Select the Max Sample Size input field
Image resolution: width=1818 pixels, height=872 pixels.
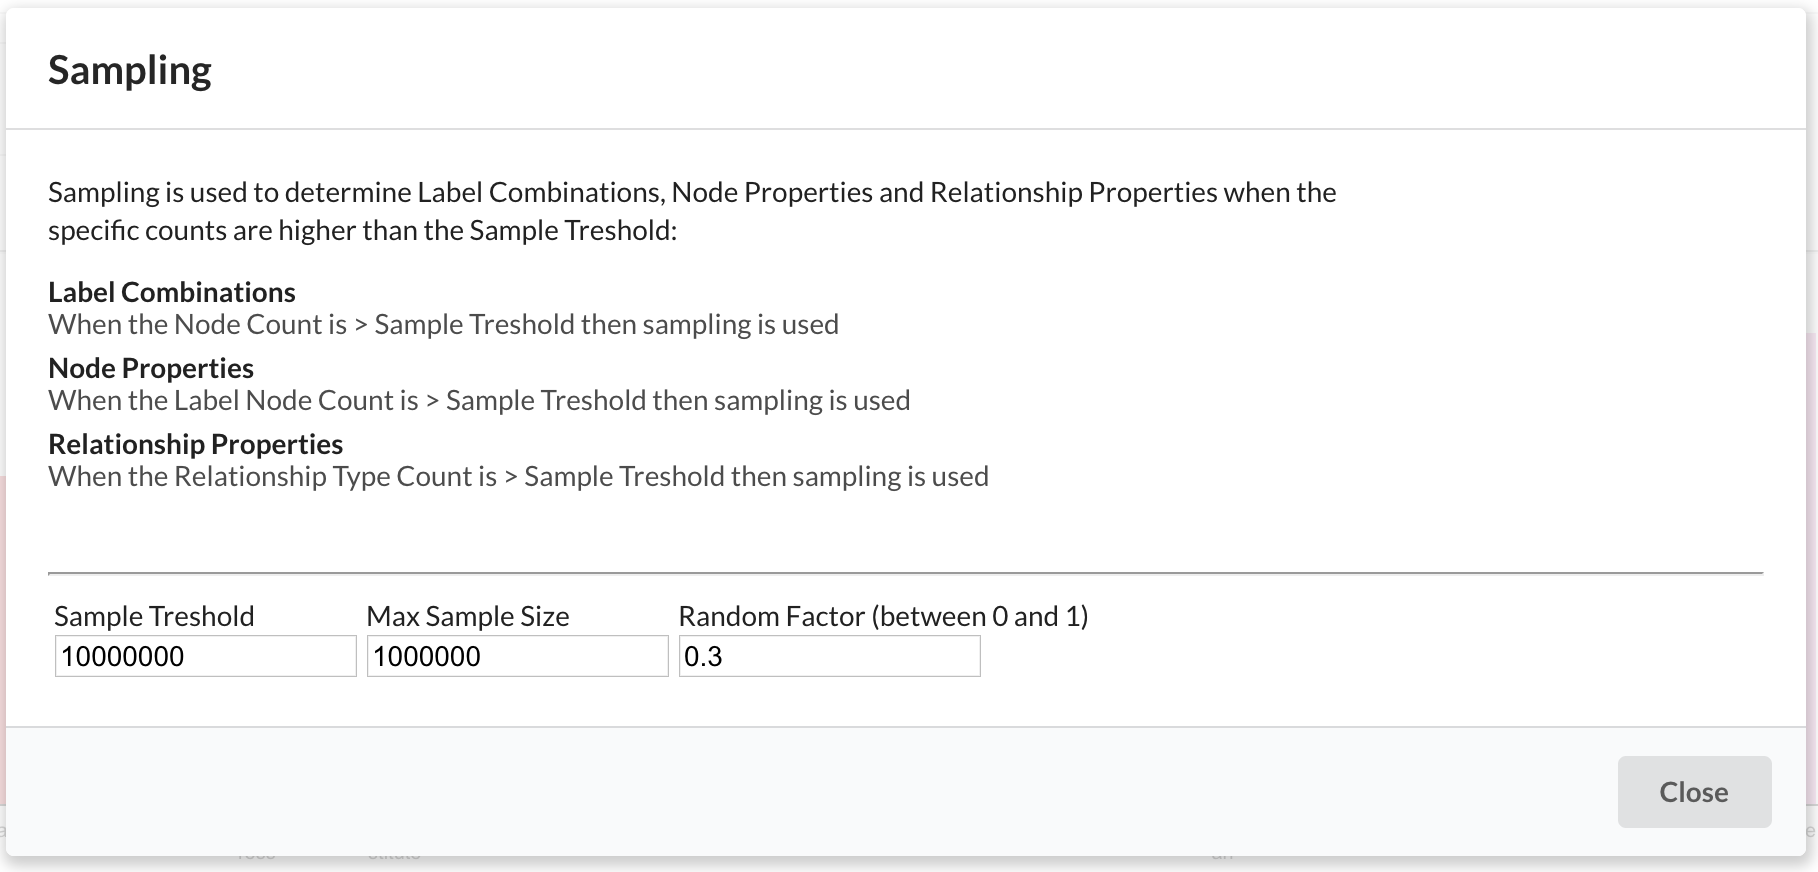click(x=516, y=656)
